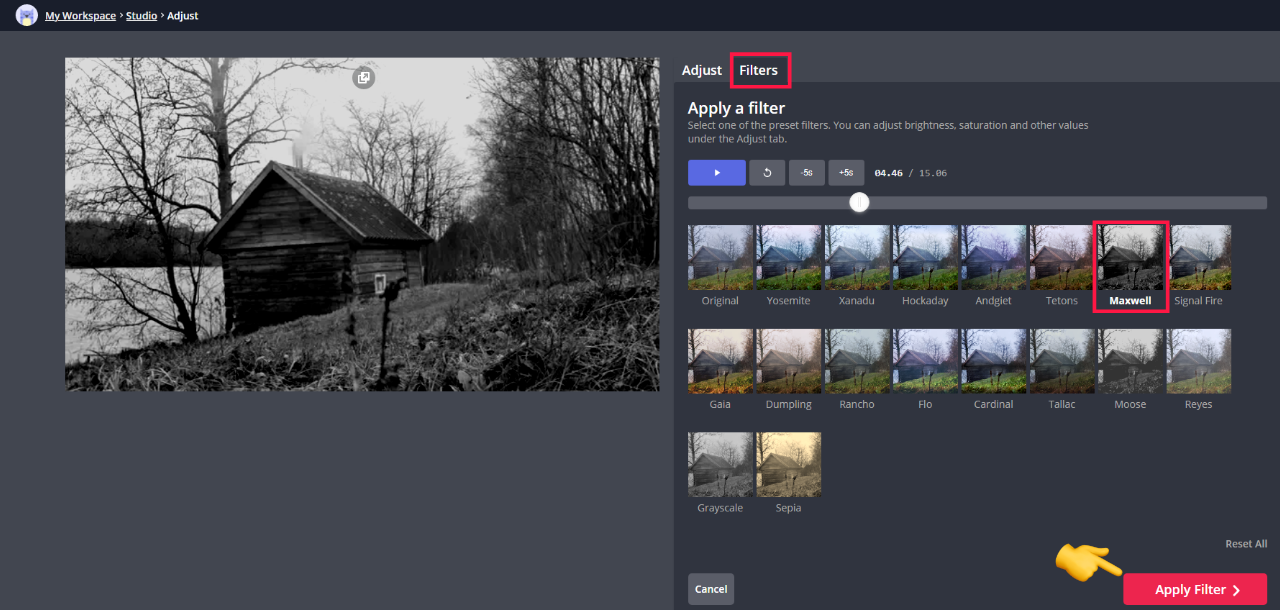Play the video preview
The width and height of the screenshot is (1280, 610).
[716, 172]
